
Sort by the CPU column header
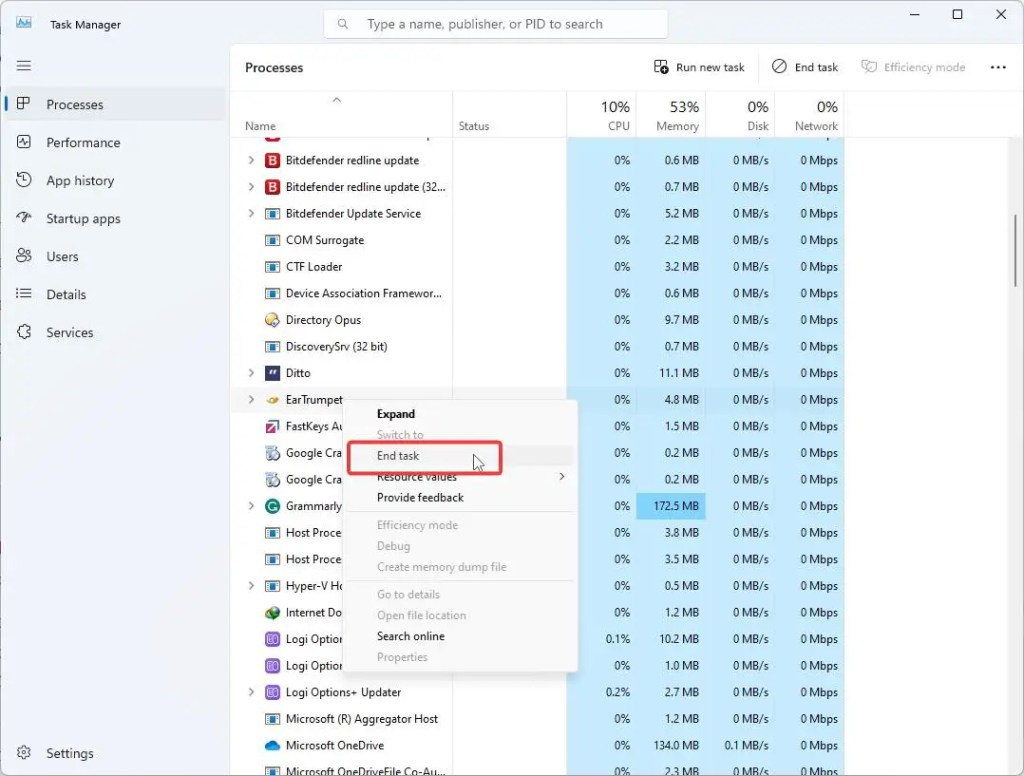pyautogui.click(x=601, y=114)
